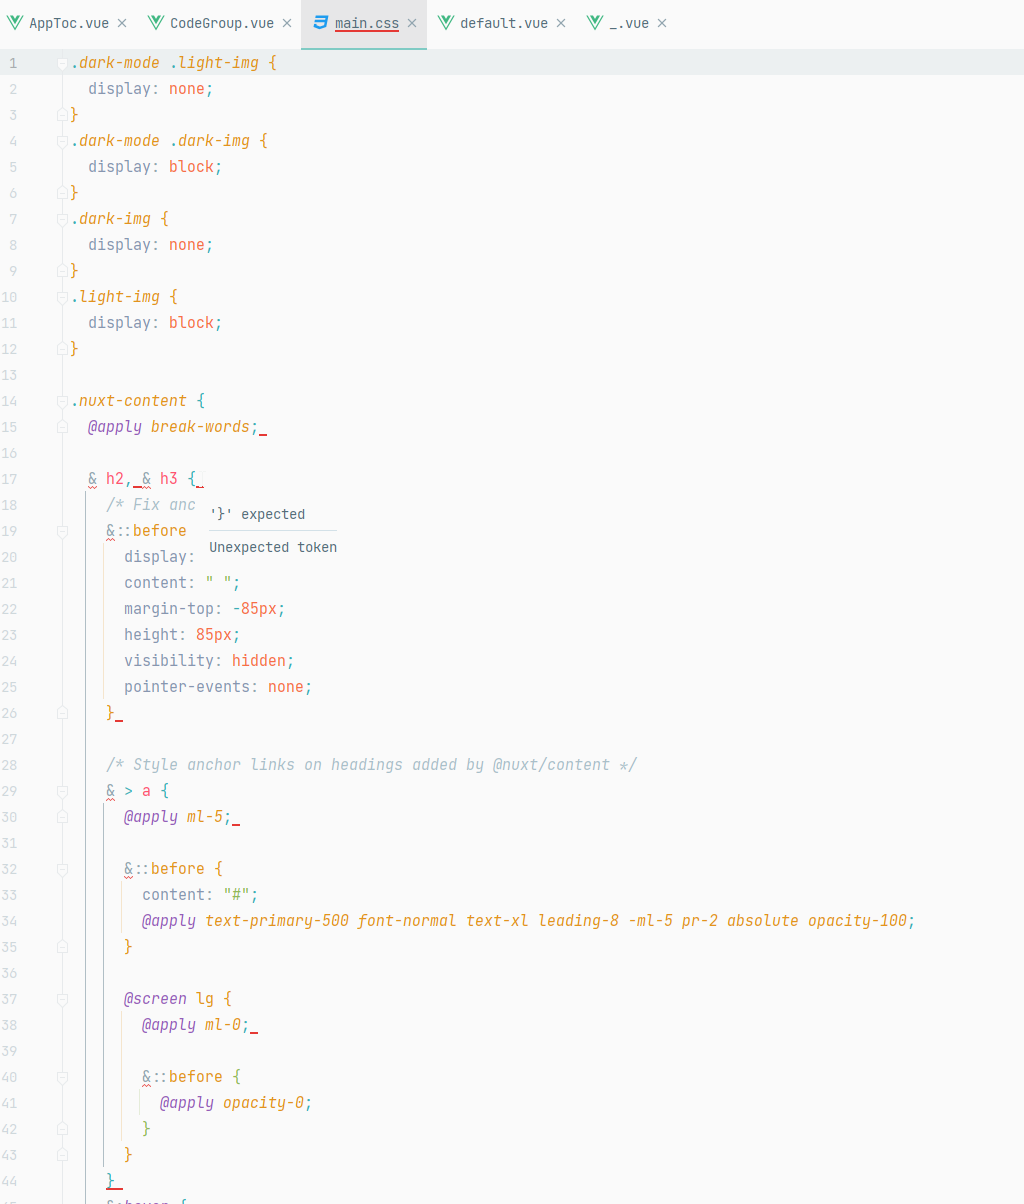Viewport: 1024px width, 1204px height.
Task: Click the Vue icon on the AppToc.vue tab
Action: 14,21
